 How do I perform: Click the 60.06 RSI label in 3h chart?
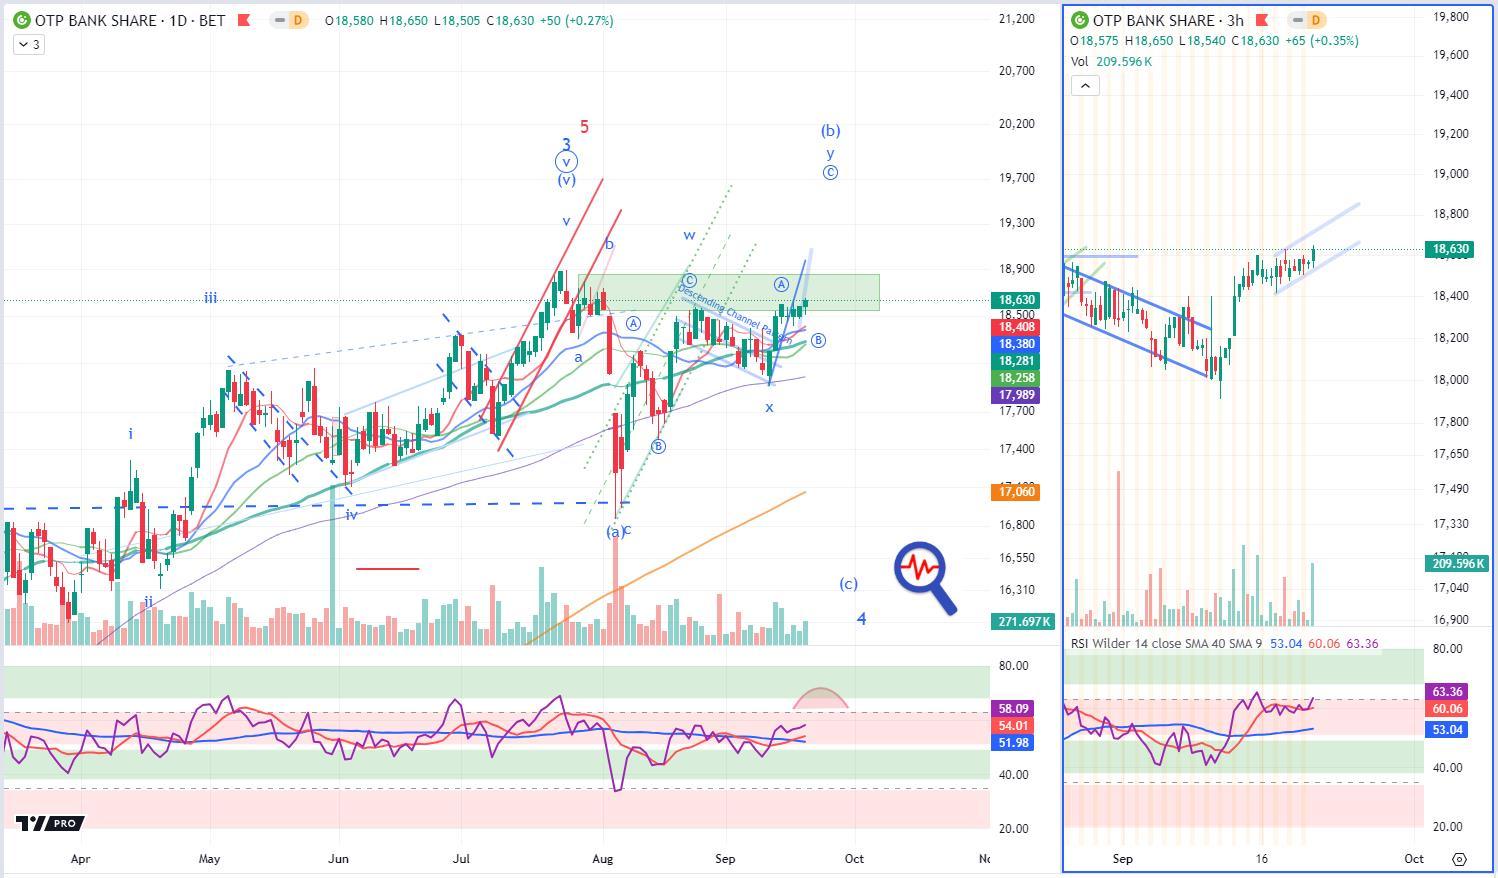[1448, 708]
